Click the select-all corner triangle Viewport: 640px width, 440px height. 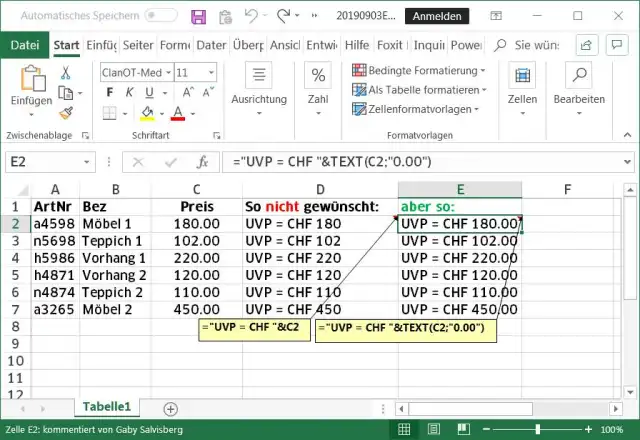22,190
